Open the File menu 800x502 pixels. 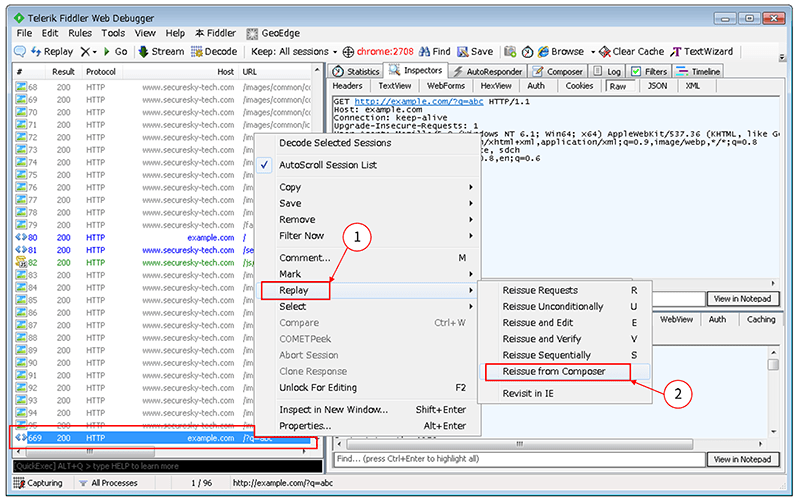[x=24, y=33]
